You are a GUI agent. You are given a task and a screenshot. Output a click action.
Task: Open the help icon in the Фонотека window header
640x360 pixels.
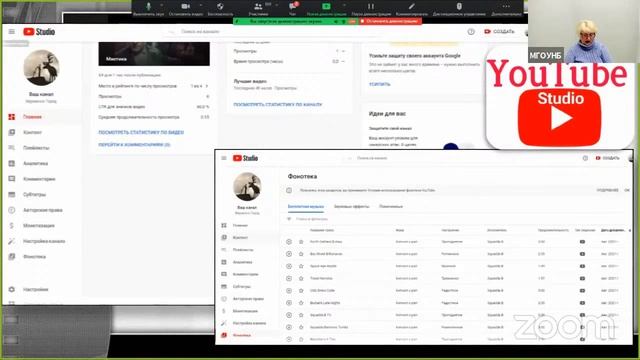585,158
